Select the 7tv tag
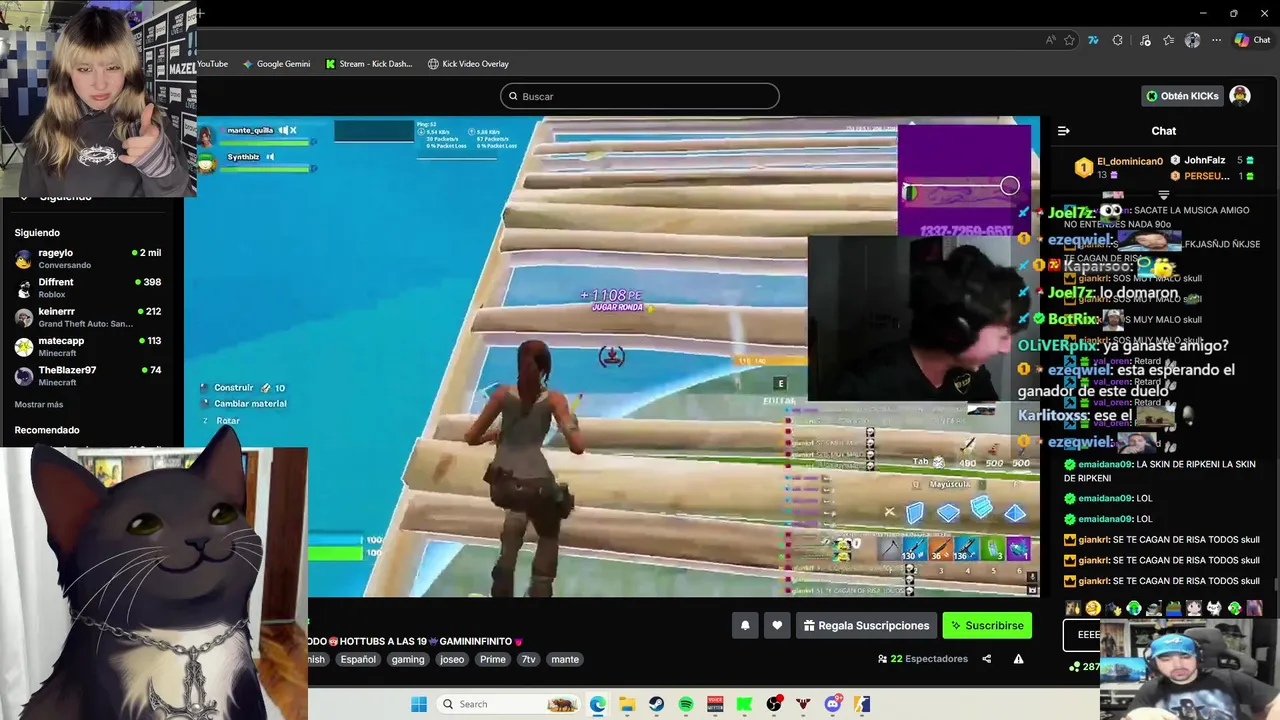The width and height of the screenshot is (1280, 720). coord(529,660)
